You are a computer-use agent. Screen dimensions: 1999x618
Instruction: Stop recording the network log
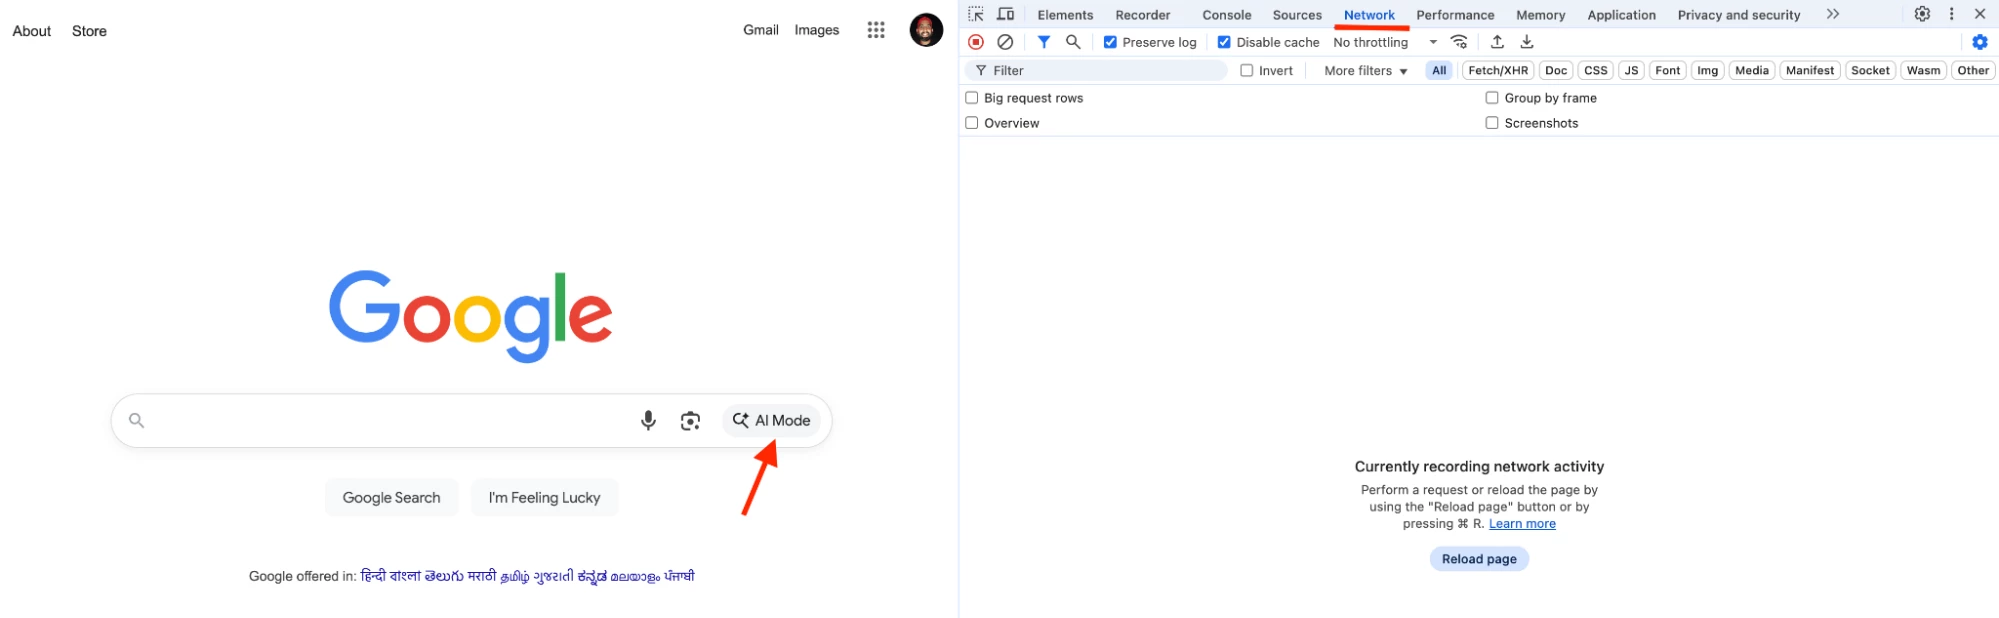coord(976,42)
